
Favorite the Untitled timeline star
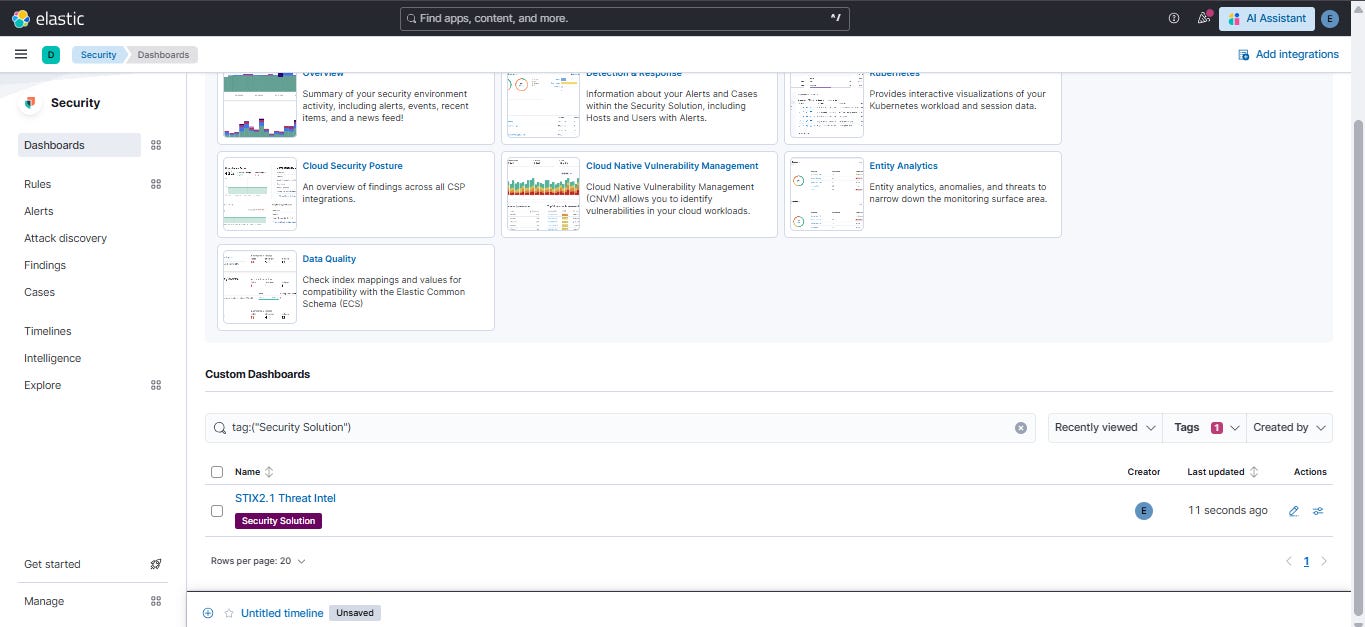(x=229, y=613)
